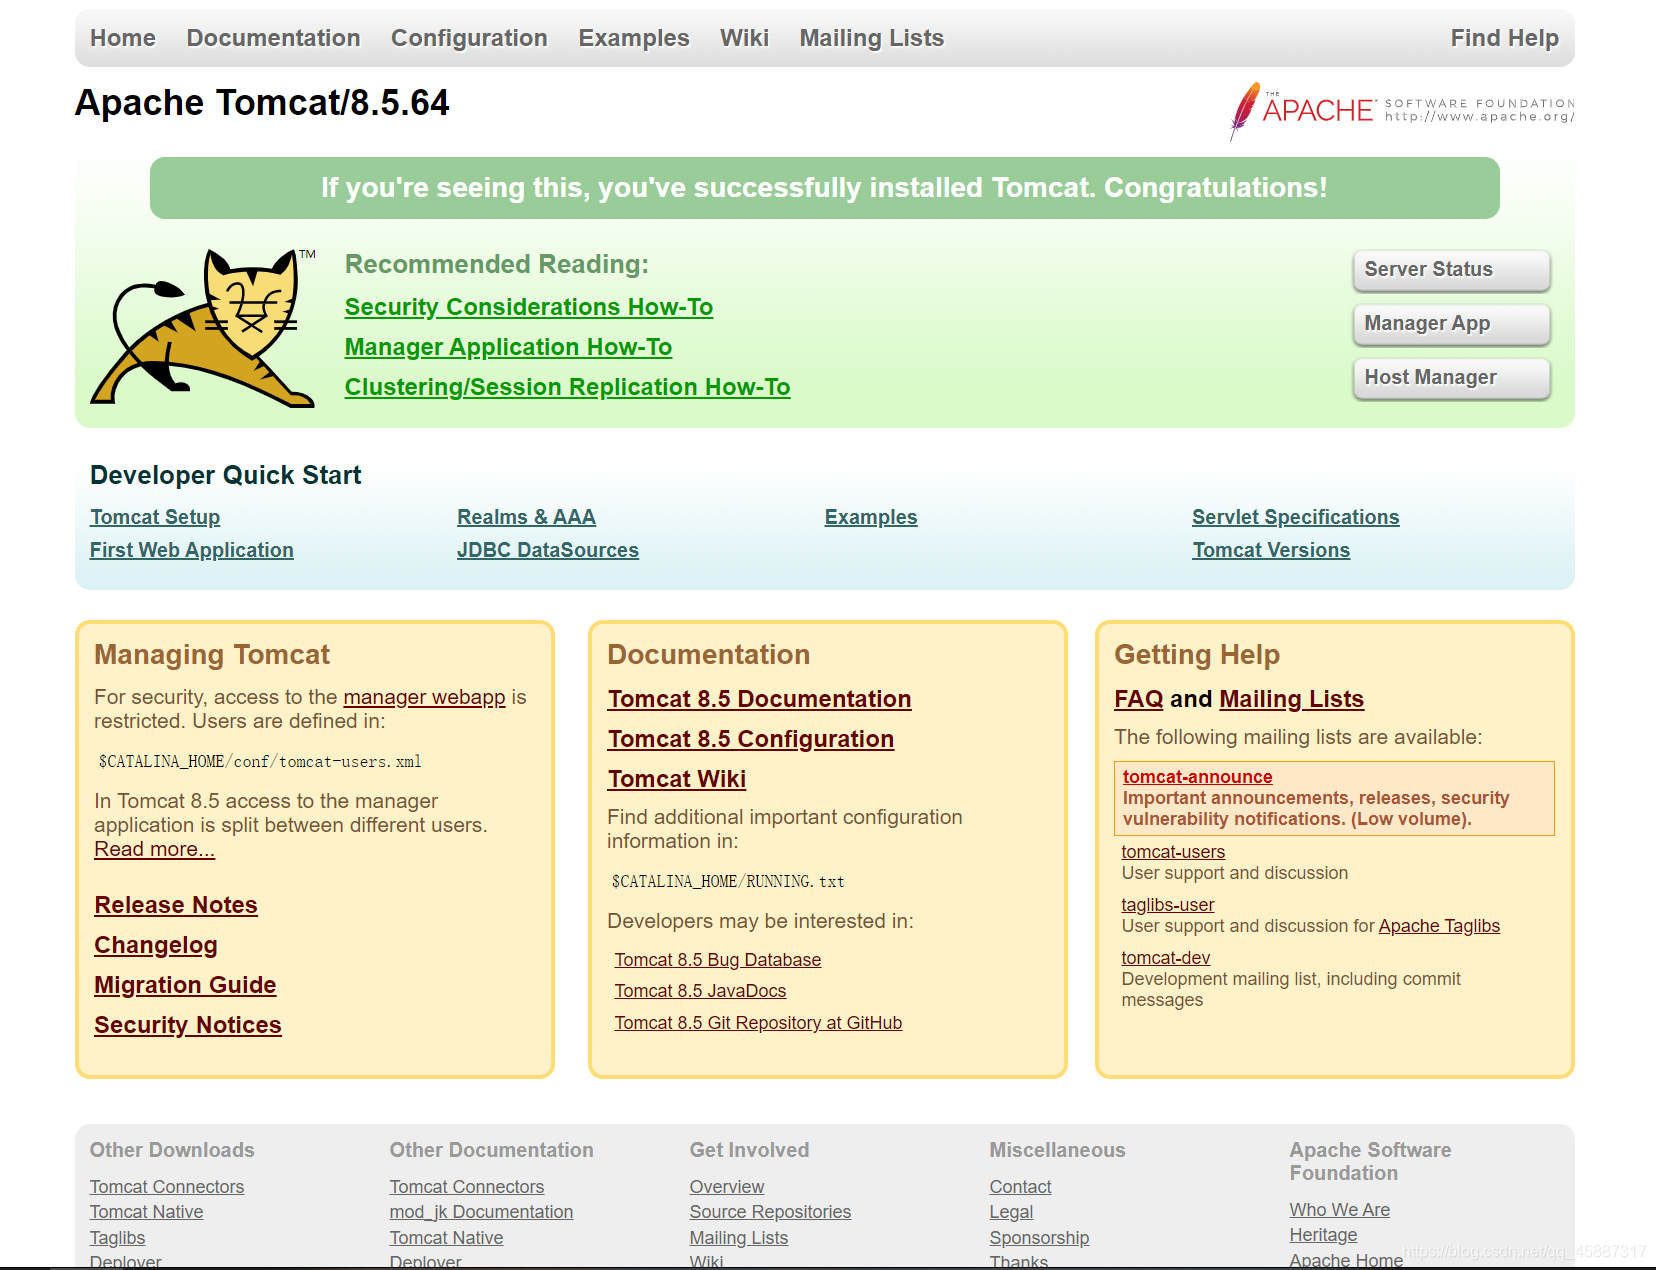Open Tomcat 8.5 Documentation link
The image size is (1656, 1270).
pyautogui.click(x=759, y=699)
